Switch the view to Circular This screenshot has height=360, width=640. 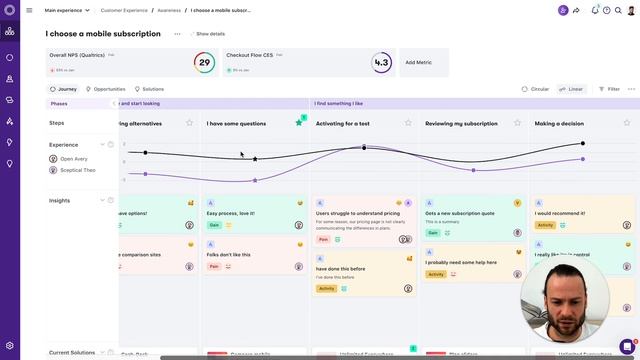535,89
